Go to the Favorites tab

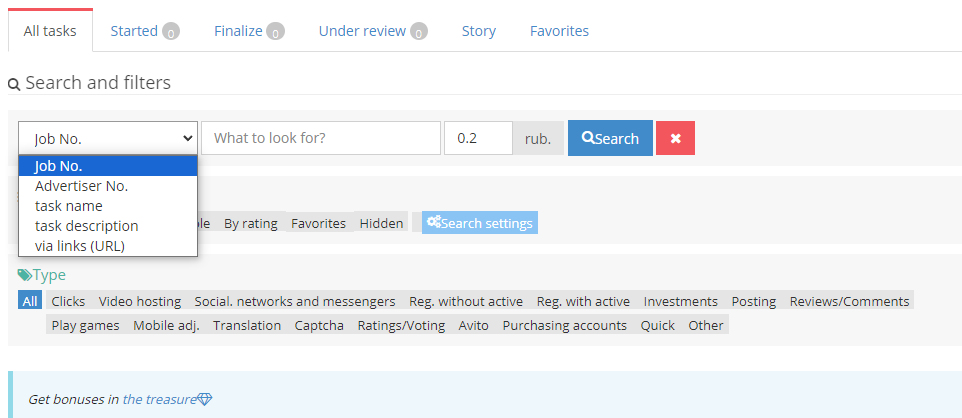[559, 31]
